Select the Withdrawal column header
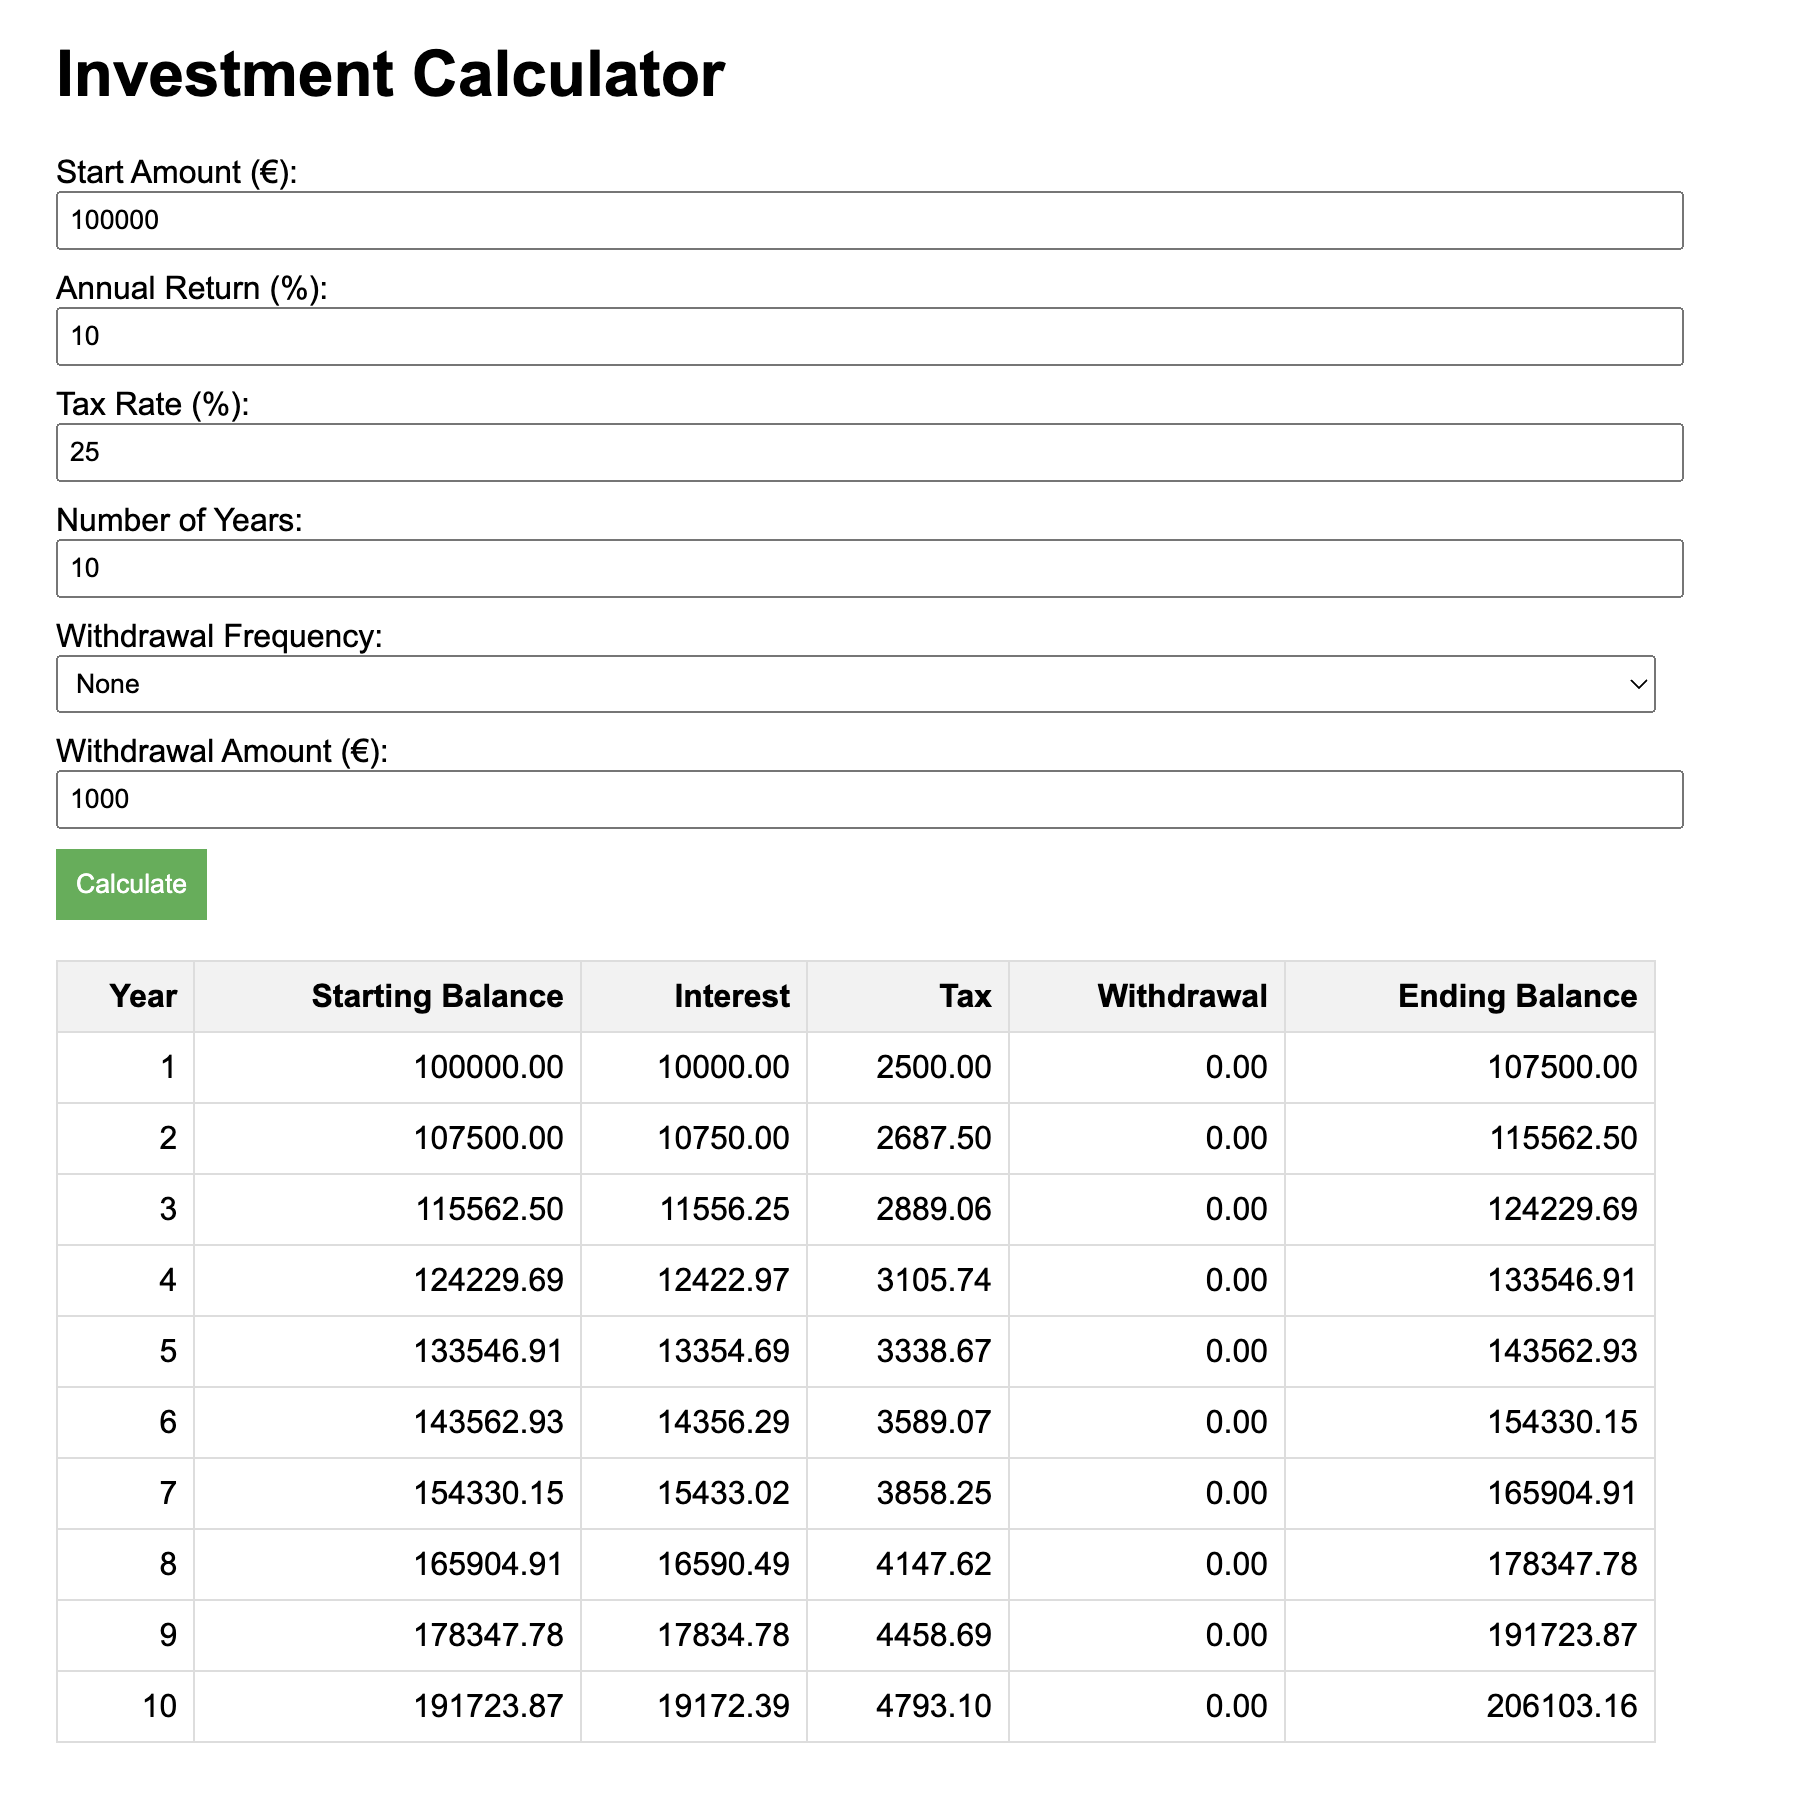The height and width of the screenshot is (1802, 1800). coord(1180,996)
